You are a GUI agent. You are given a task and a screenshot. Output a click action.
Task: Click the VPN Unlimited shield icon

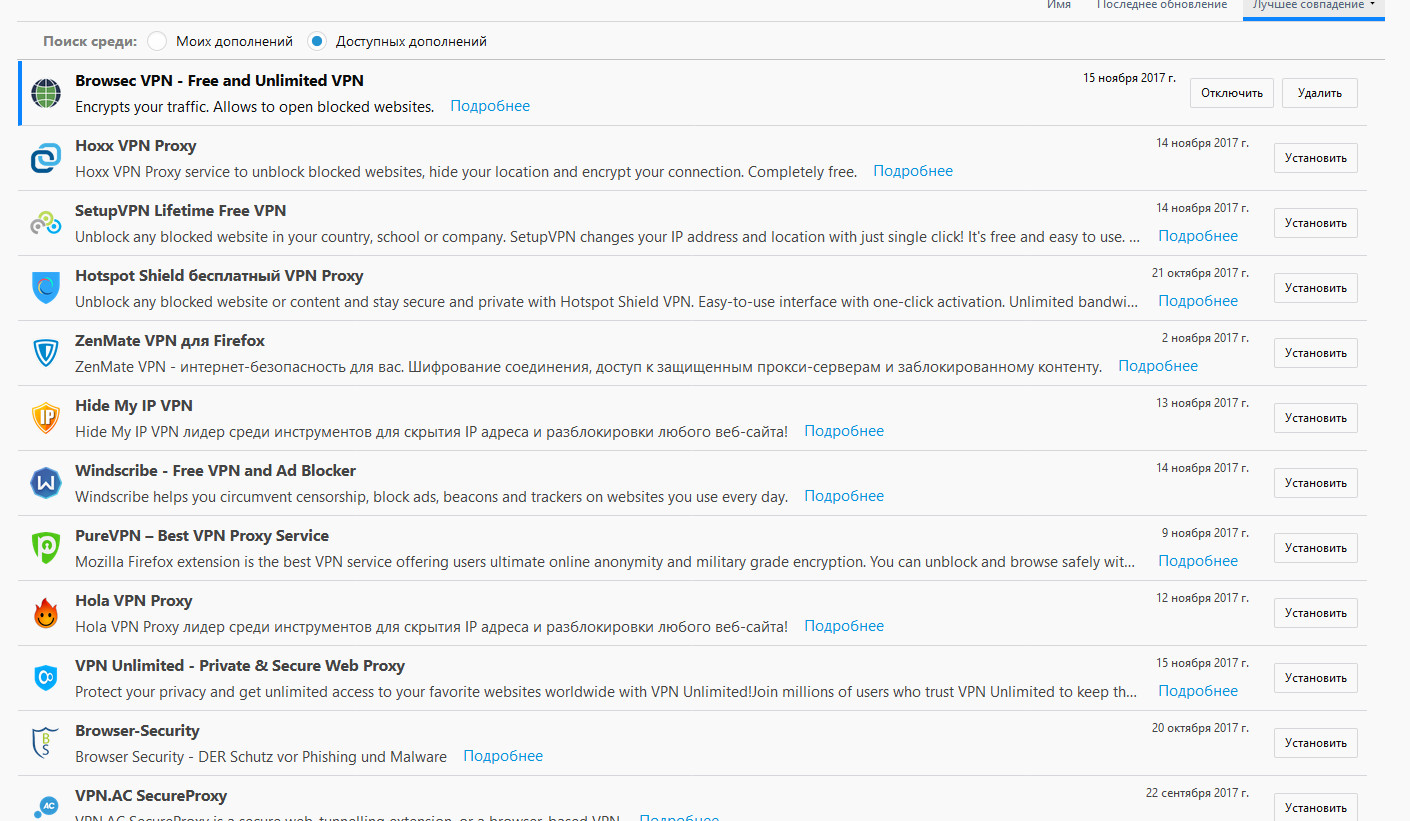click(46, 678)
